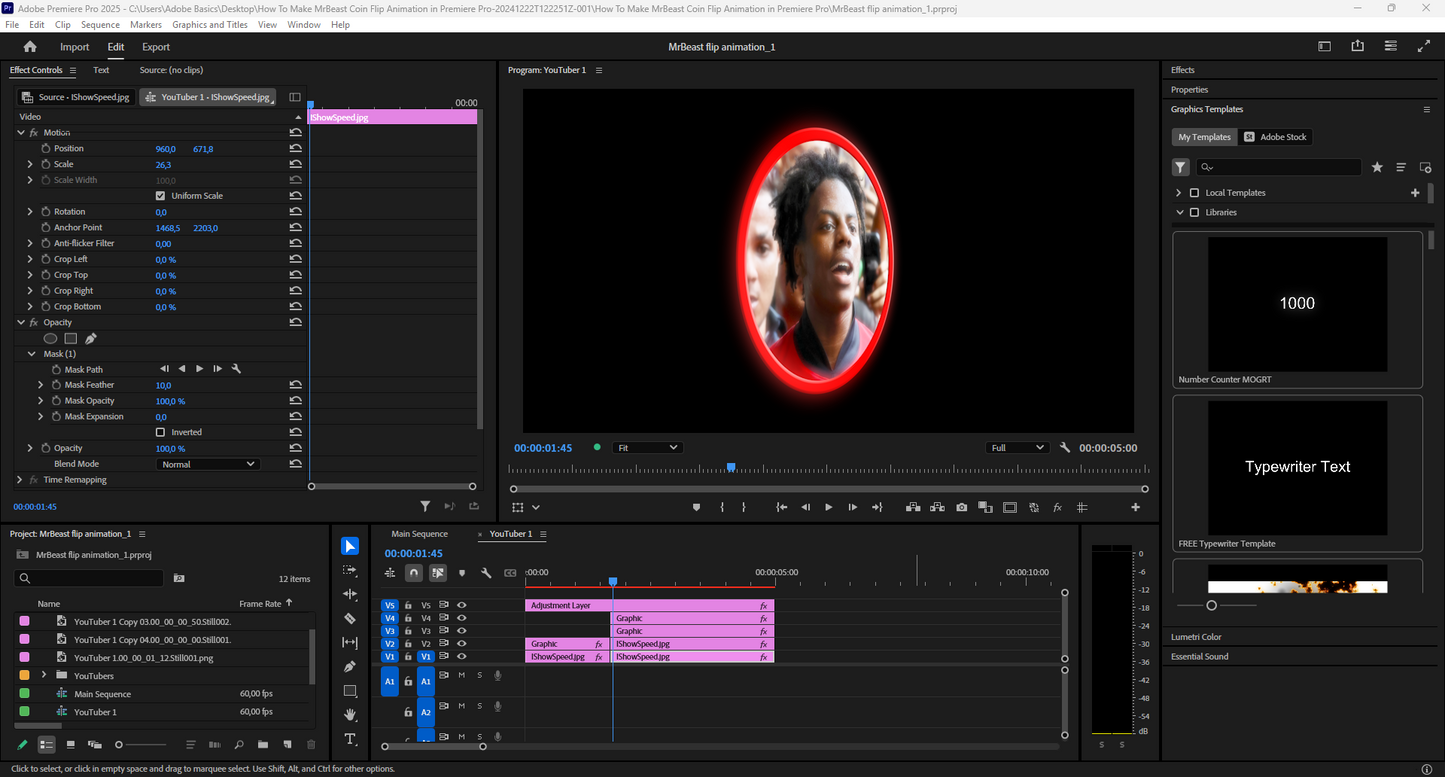The height and width of the screenshot is (777, 1445).
Task: Click the Home icon
Action: 30,47
